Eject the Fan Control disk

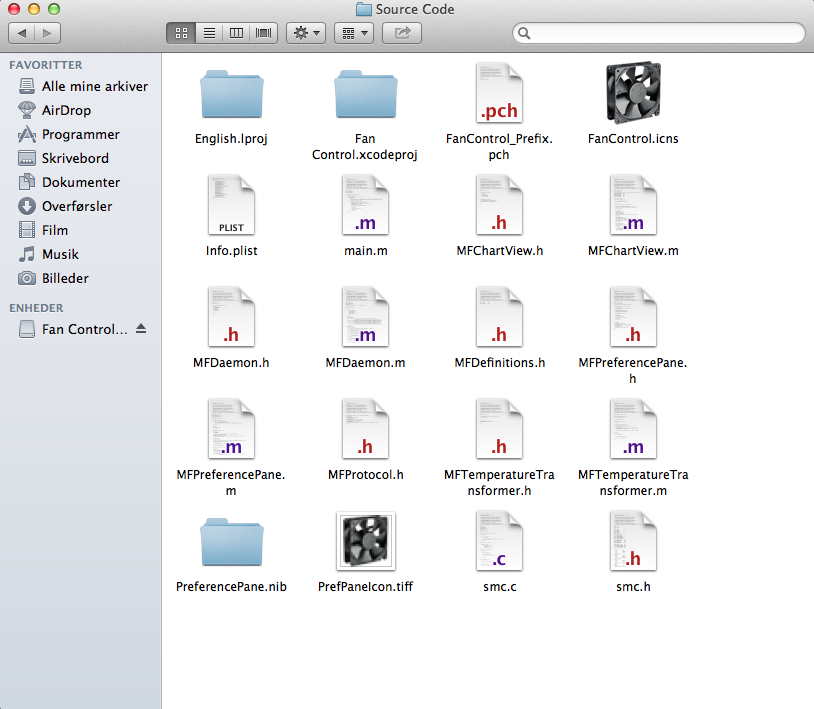pos(141,329)
